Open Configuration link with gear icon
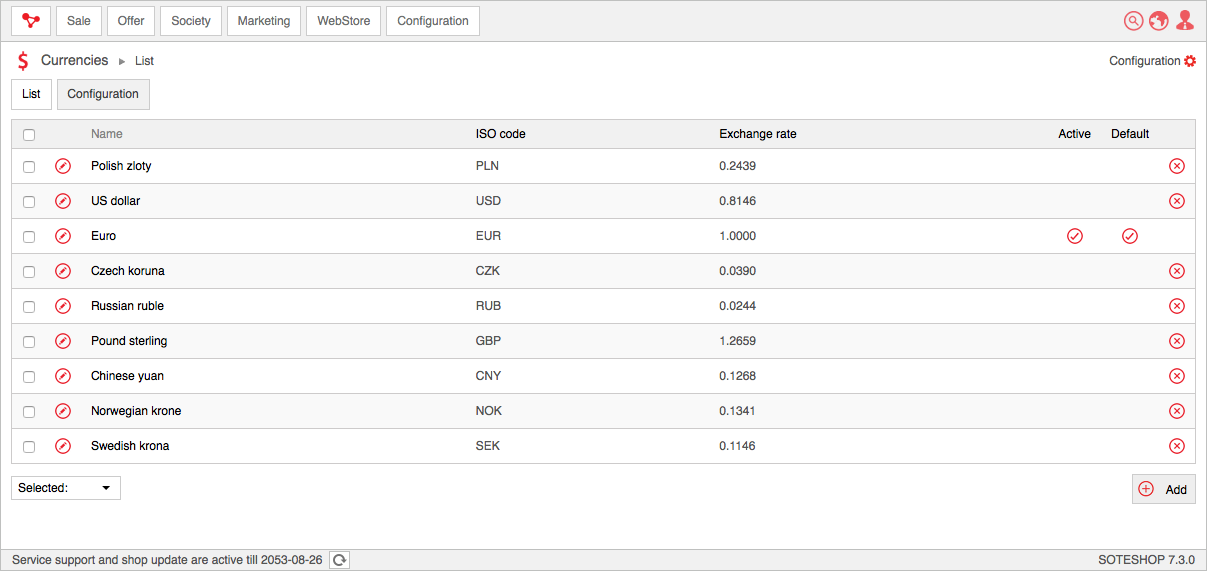The width and height of the screenshot is (1207, 571). [x=1152, y=61]
